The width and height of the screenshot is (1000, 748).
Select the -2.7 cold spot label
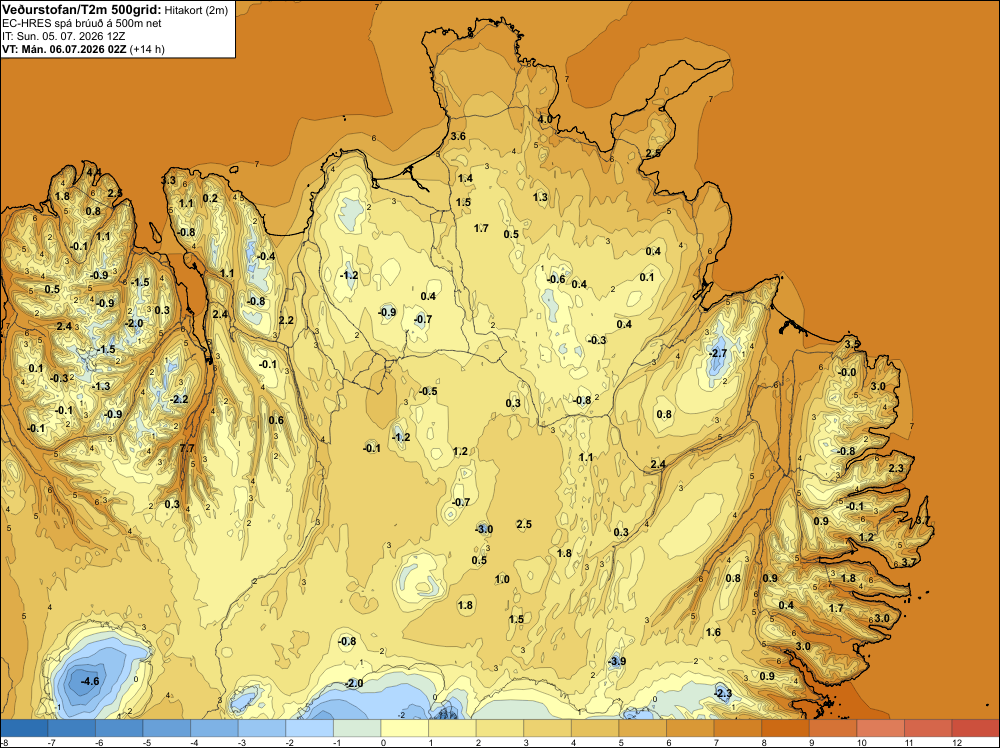[x=718, y=353]
